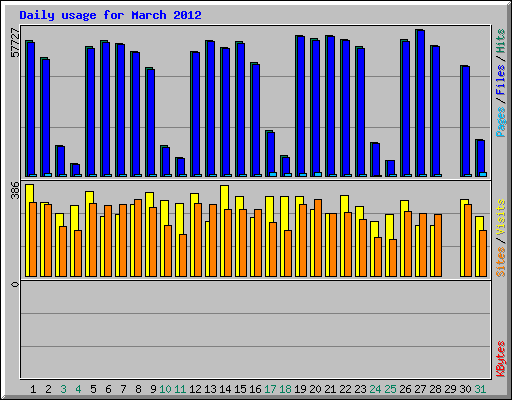The width and height of the screenshot is (512, 400).
Task: Click green weekend day label 24
Action: pos(375,389)
